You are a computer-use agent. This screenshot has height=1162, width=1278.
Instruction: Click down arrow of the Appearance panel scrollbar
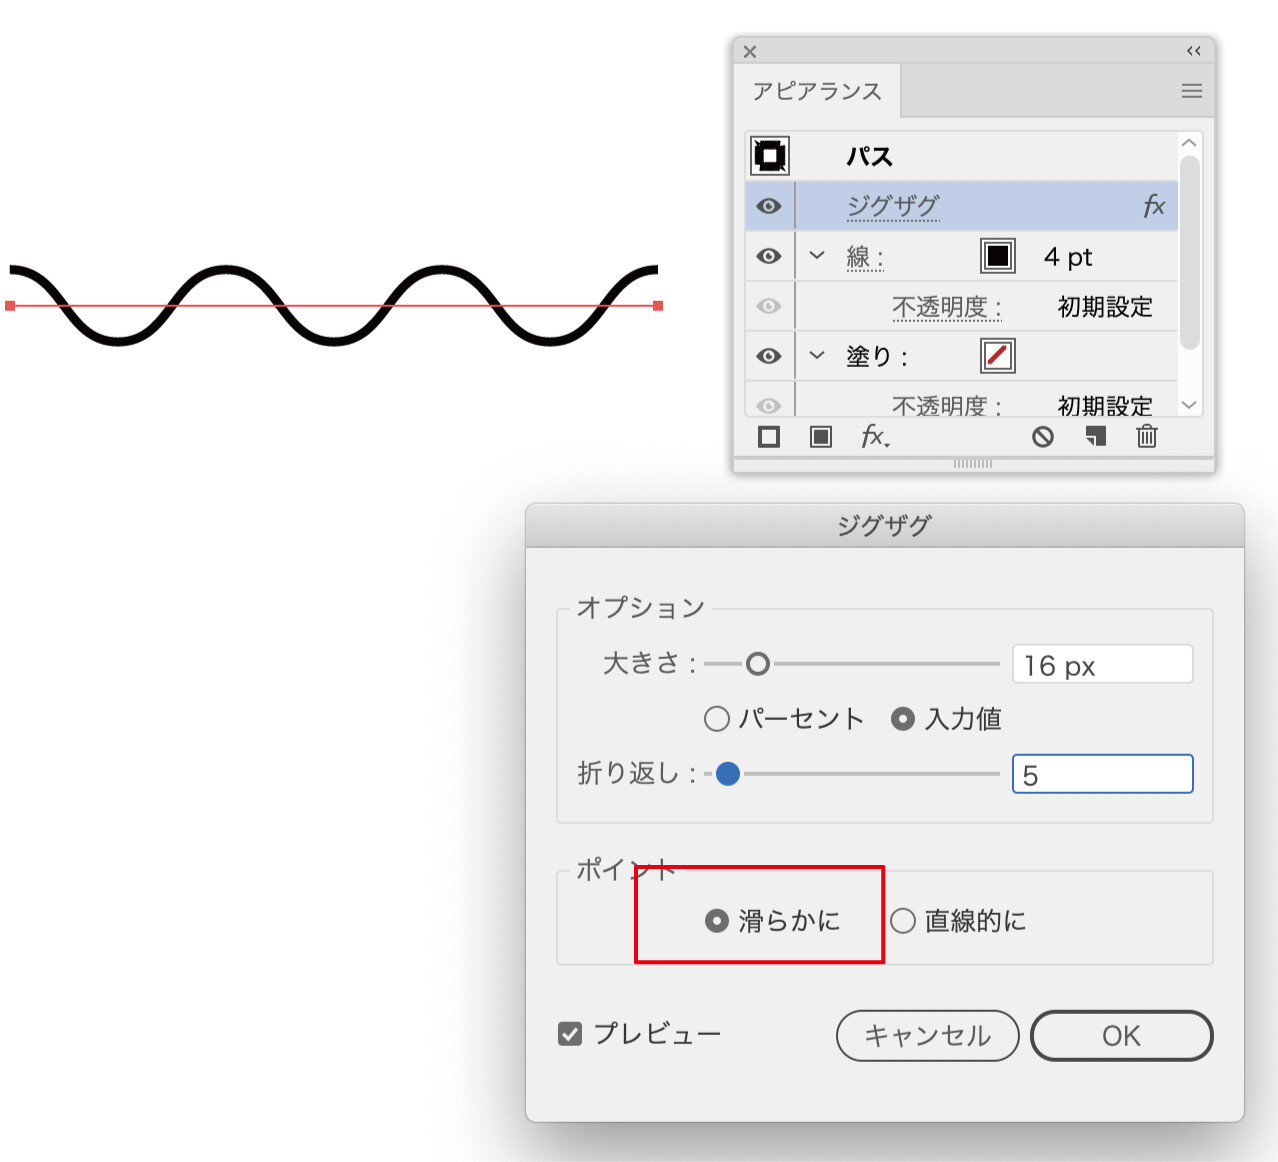1189,405
